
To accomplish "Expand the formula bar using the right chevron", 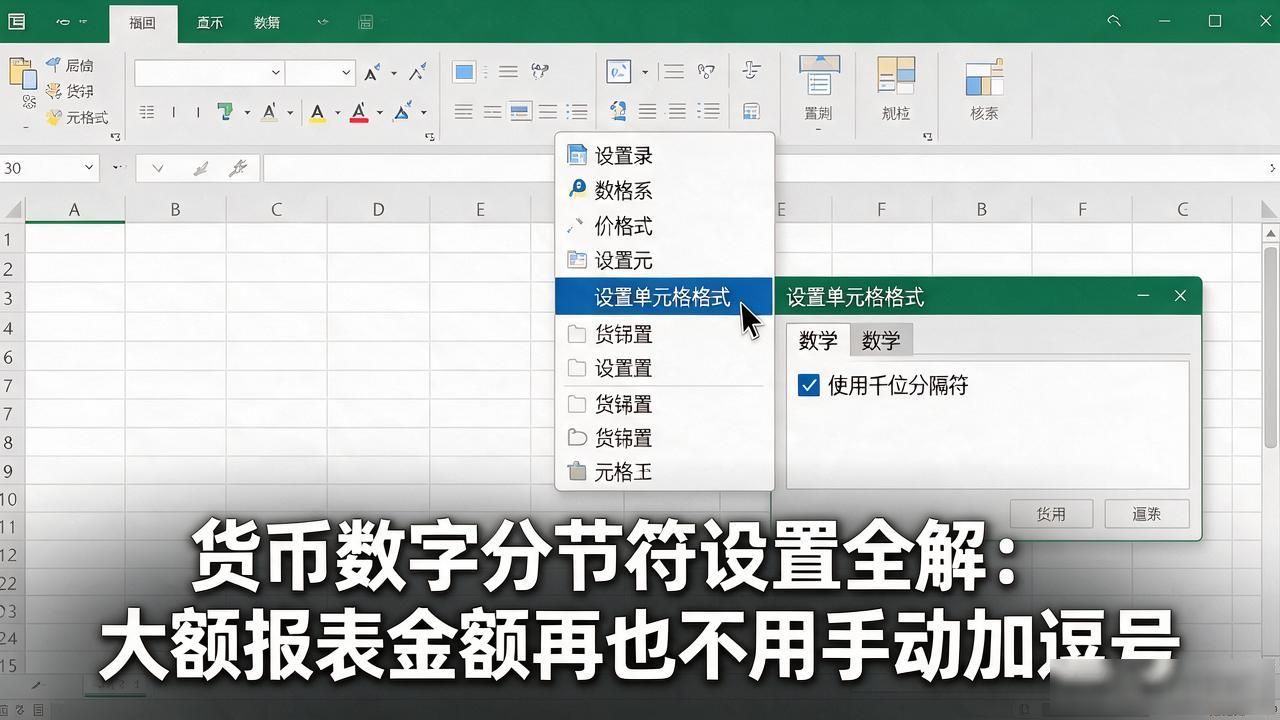I will tap(1272, 168).
